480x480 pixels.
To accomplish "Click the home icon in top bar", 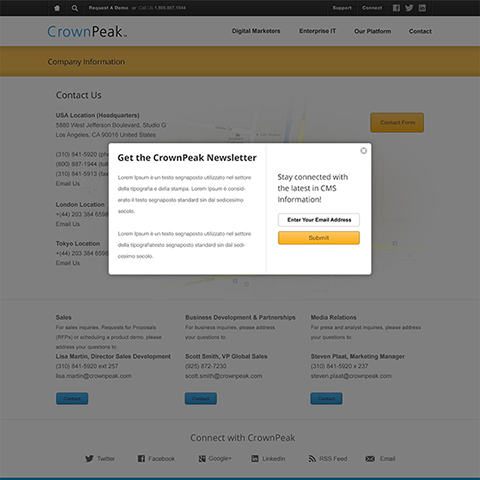I will (57, 8).
